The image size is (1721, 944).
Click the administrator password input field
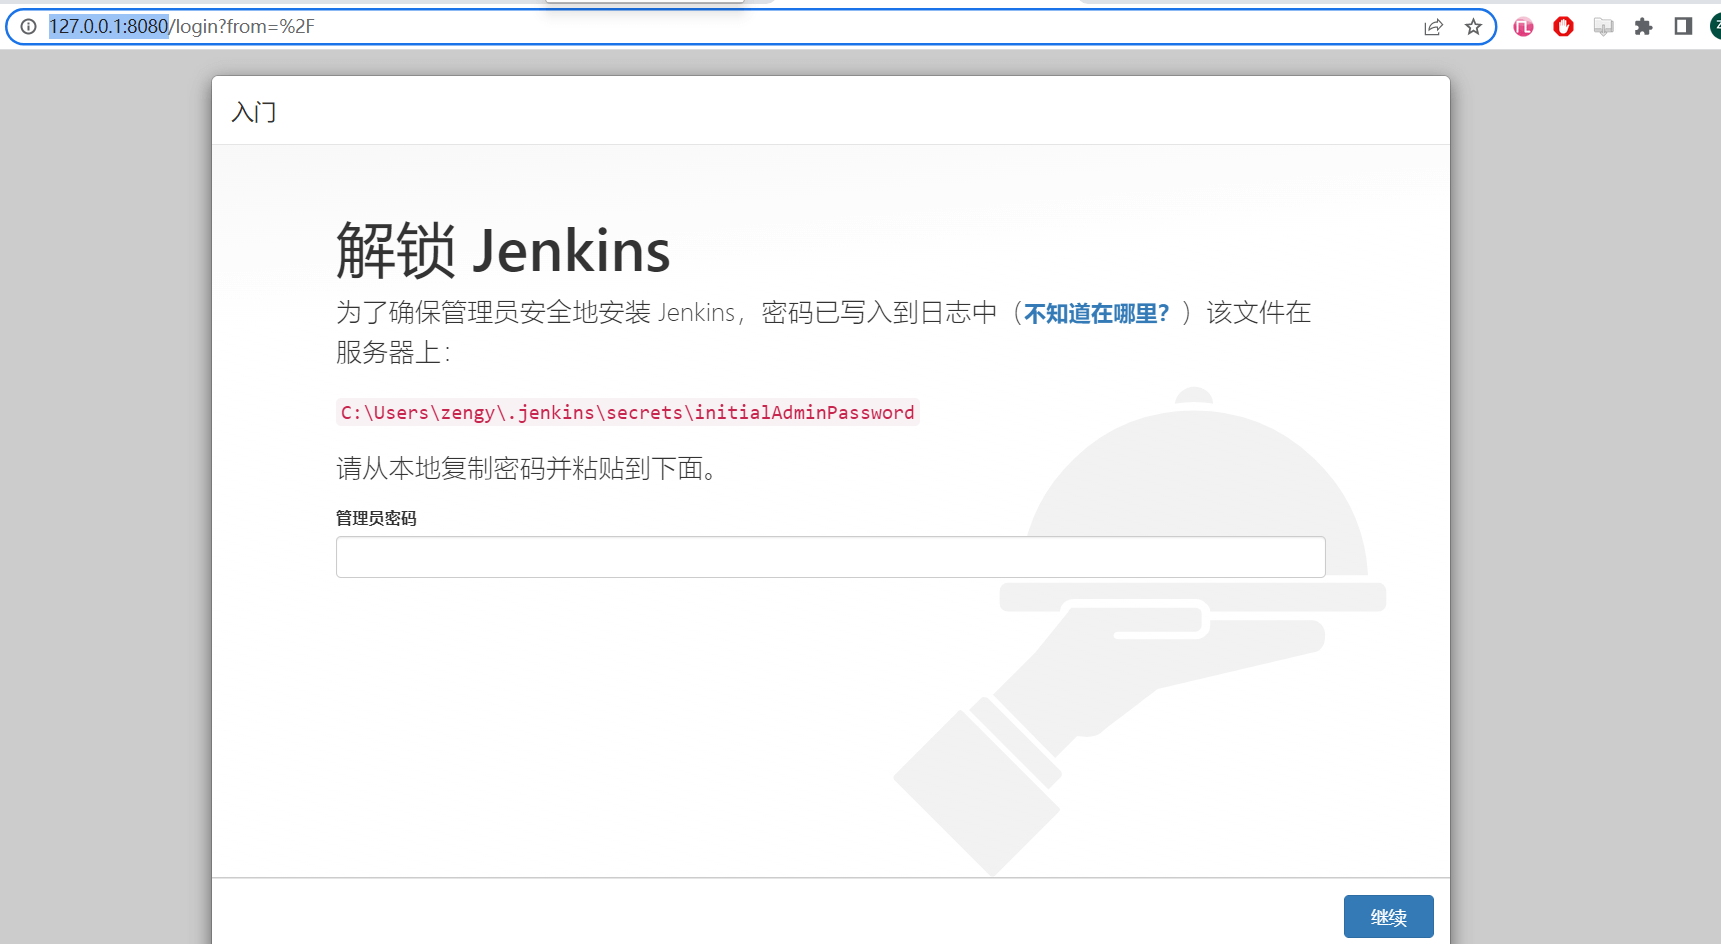point(830,557)
